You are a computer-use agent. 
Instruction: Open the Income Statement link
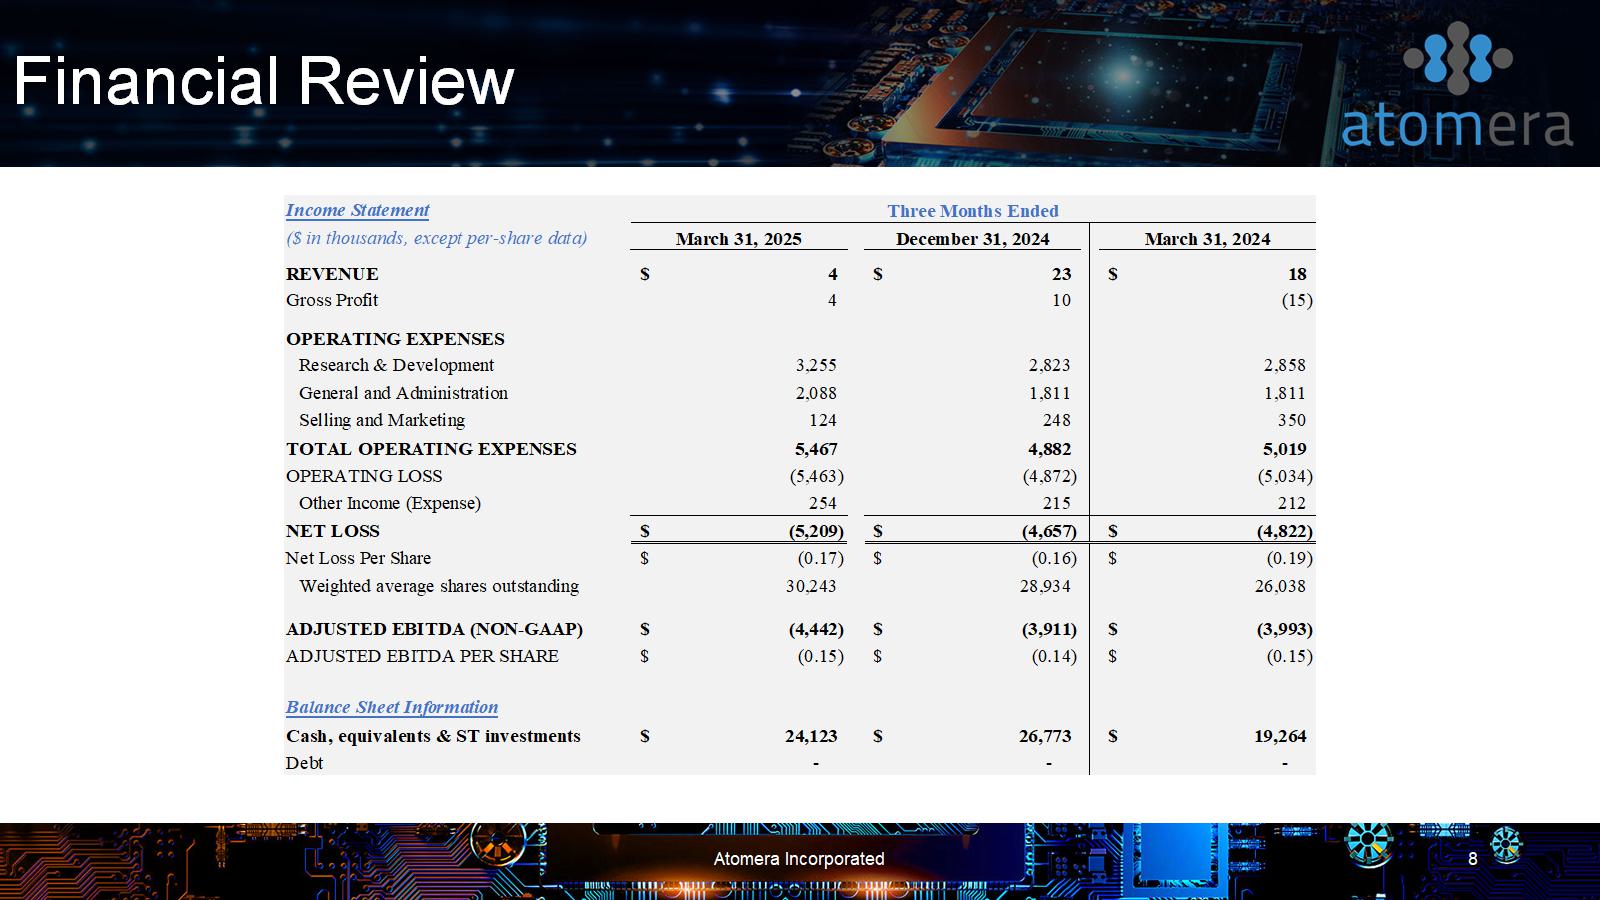pos(357,210)
